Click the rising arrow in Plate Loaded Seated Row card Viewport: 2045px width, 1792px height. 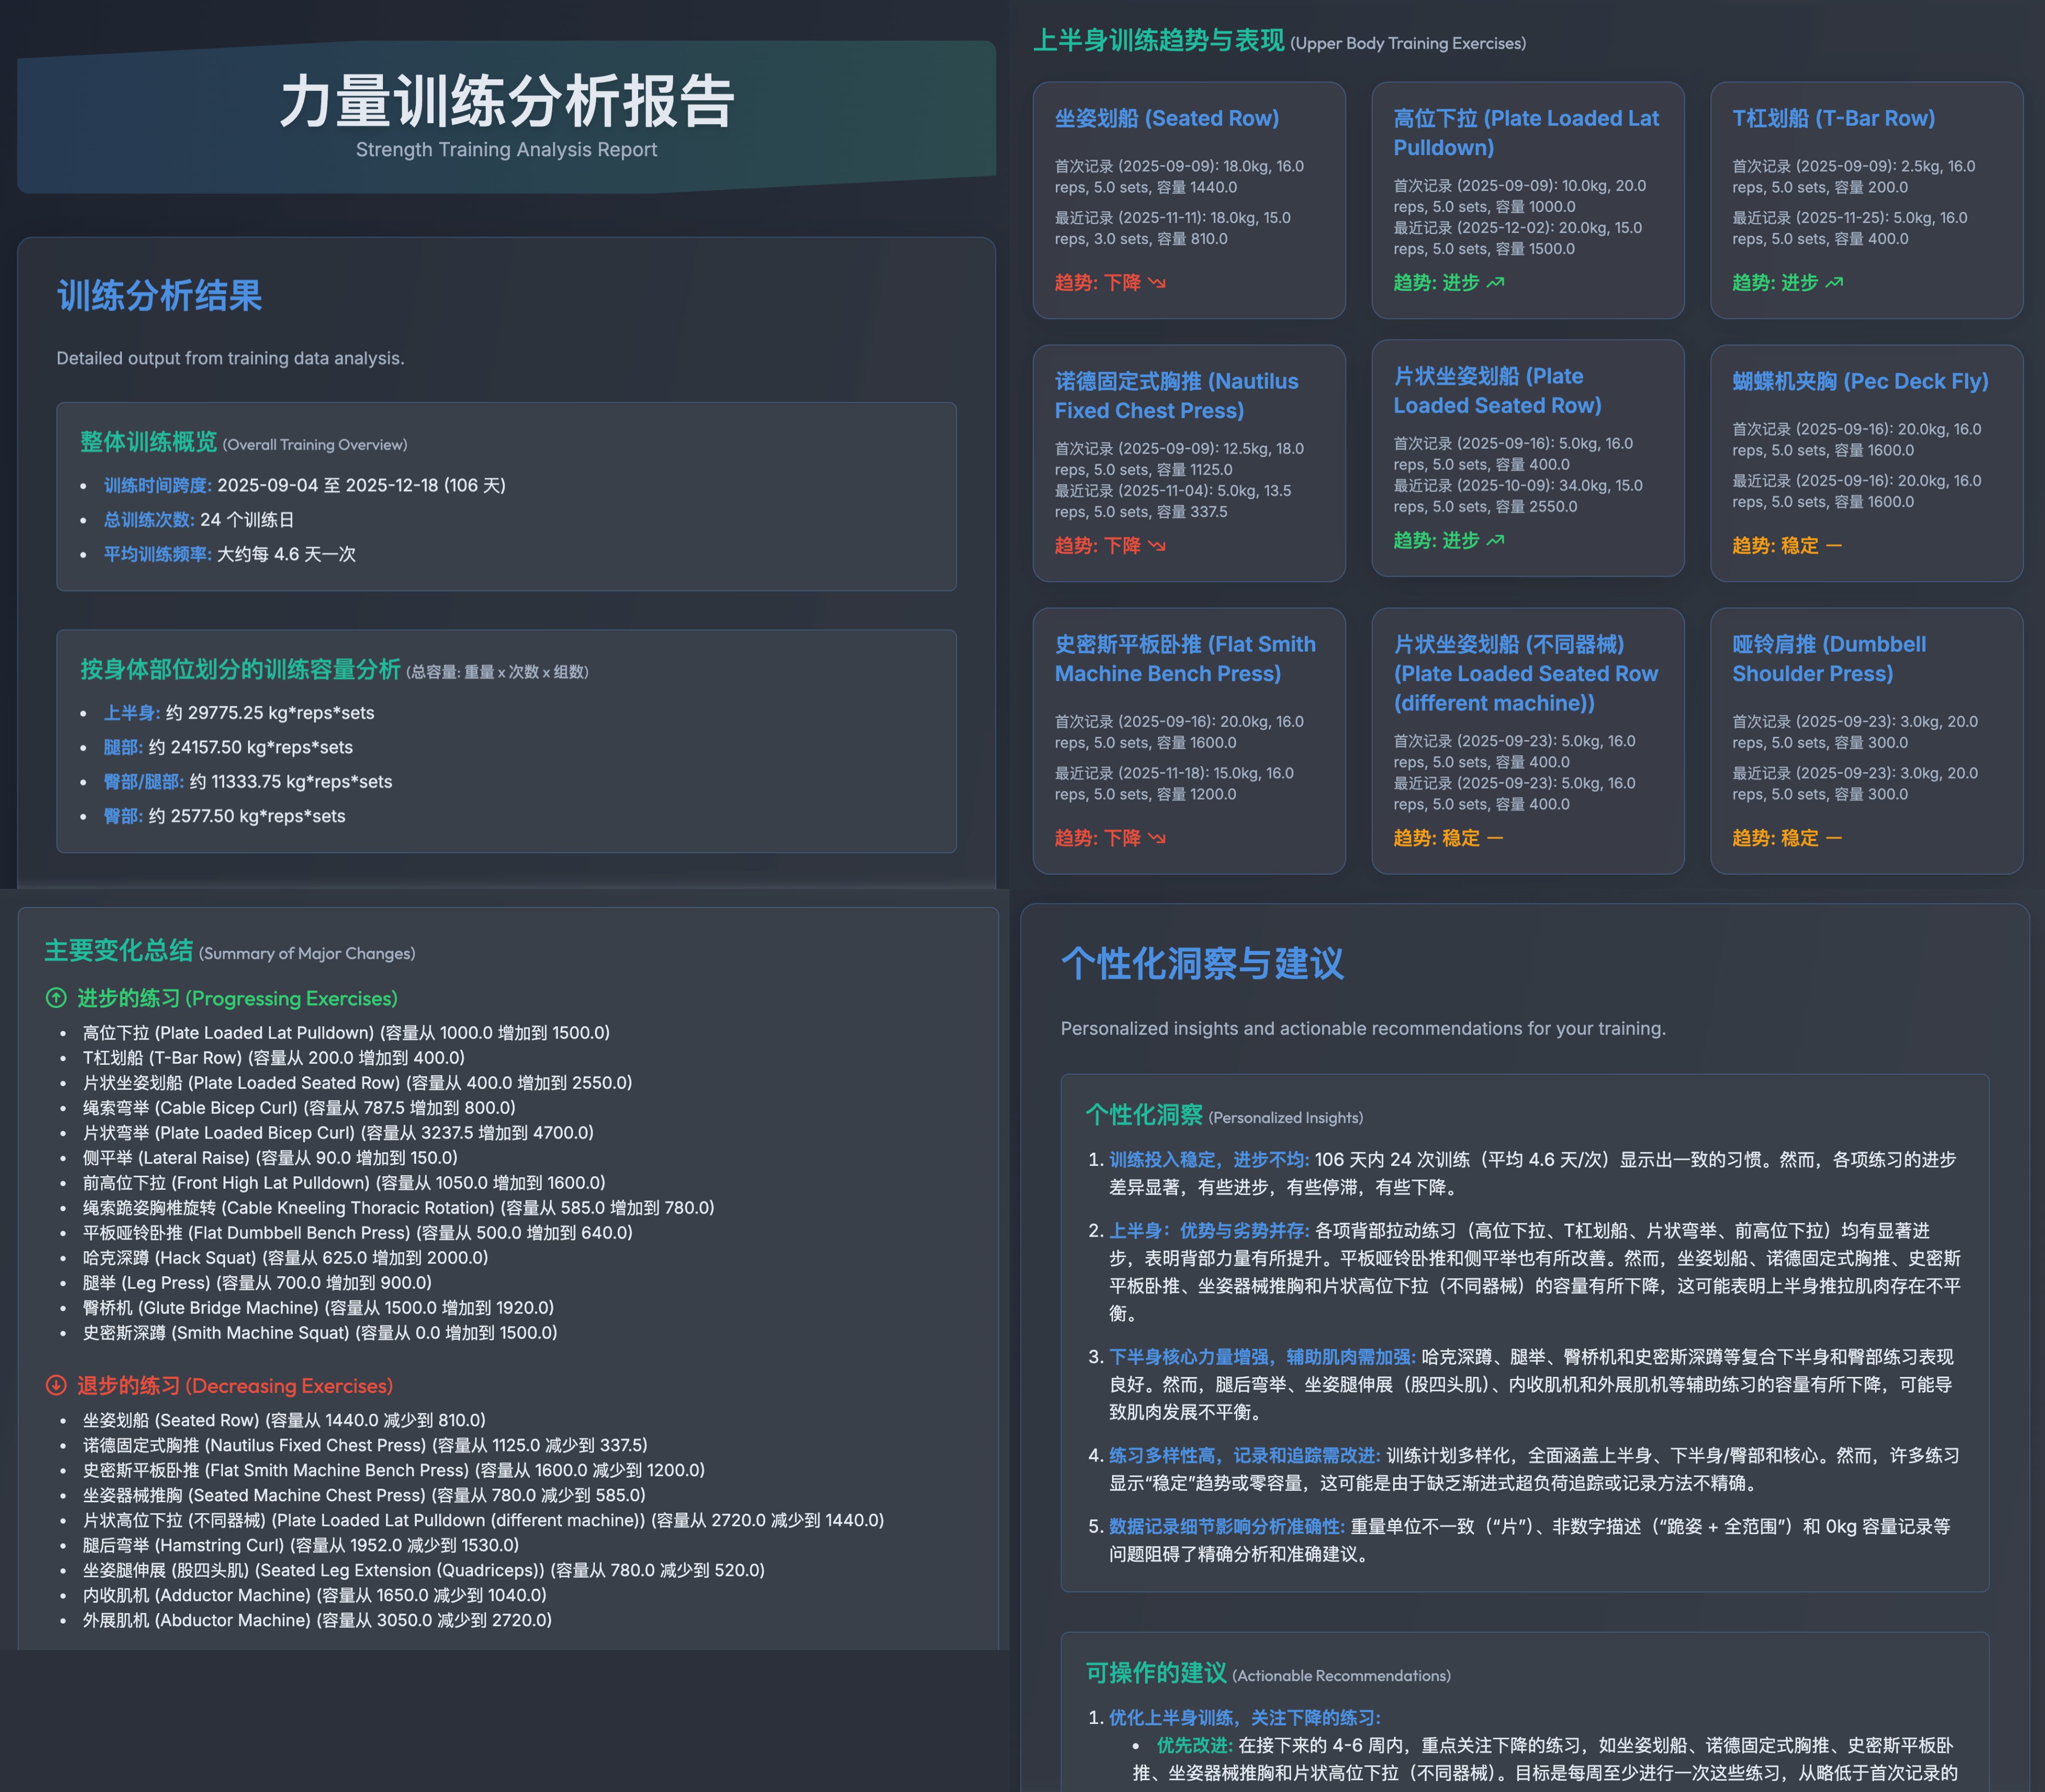(1495, 541)
